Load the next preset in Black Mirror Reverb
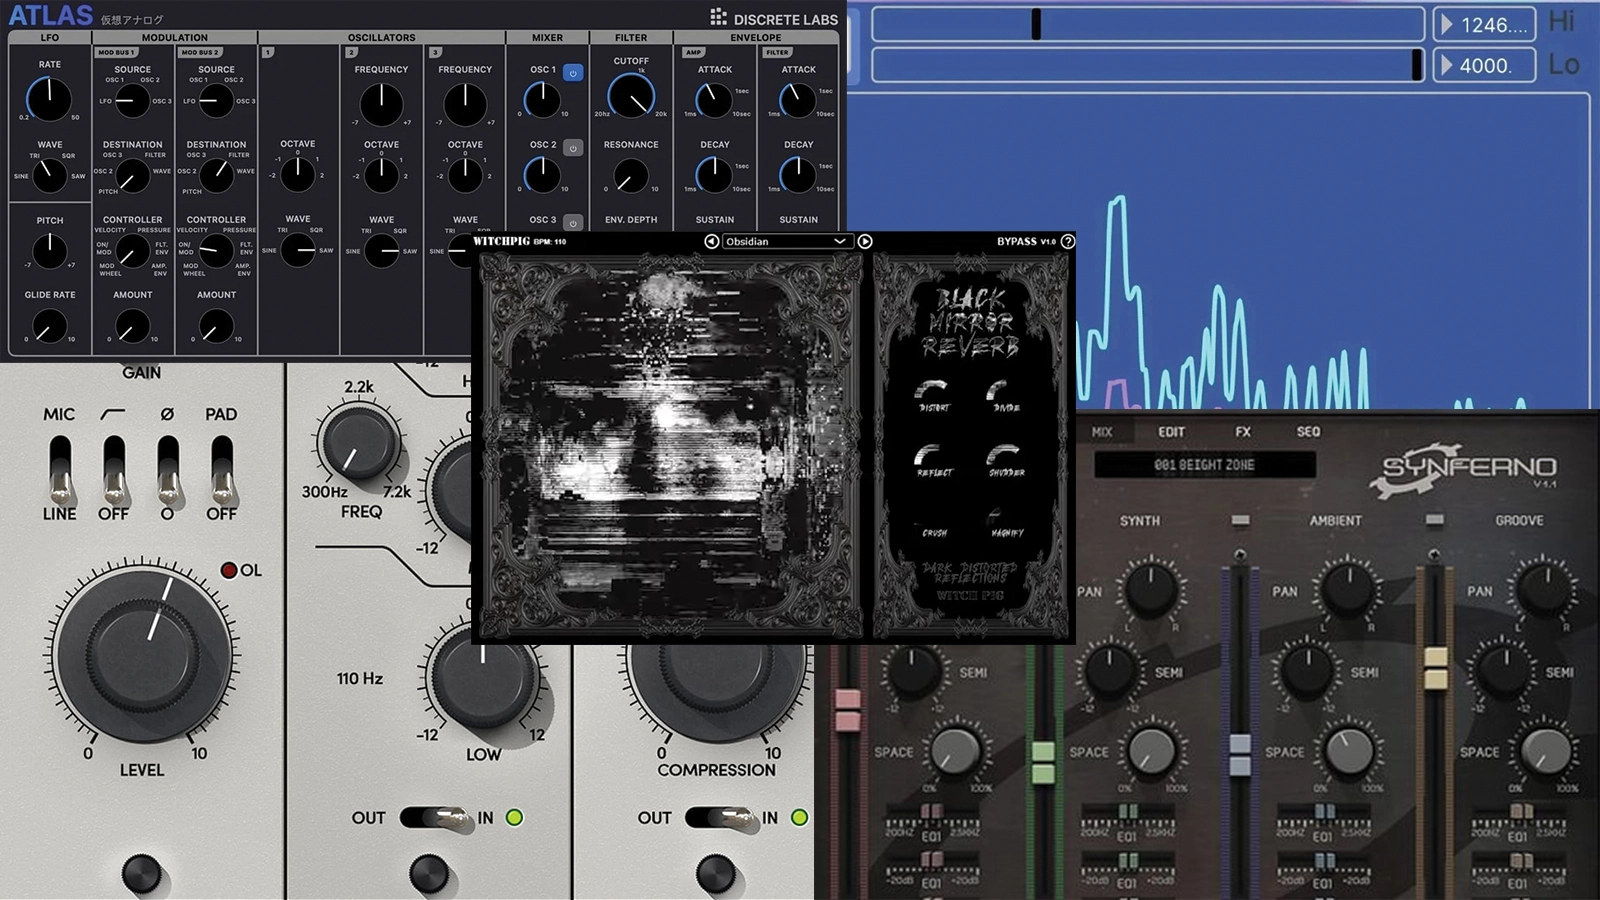 coord(865,241)
